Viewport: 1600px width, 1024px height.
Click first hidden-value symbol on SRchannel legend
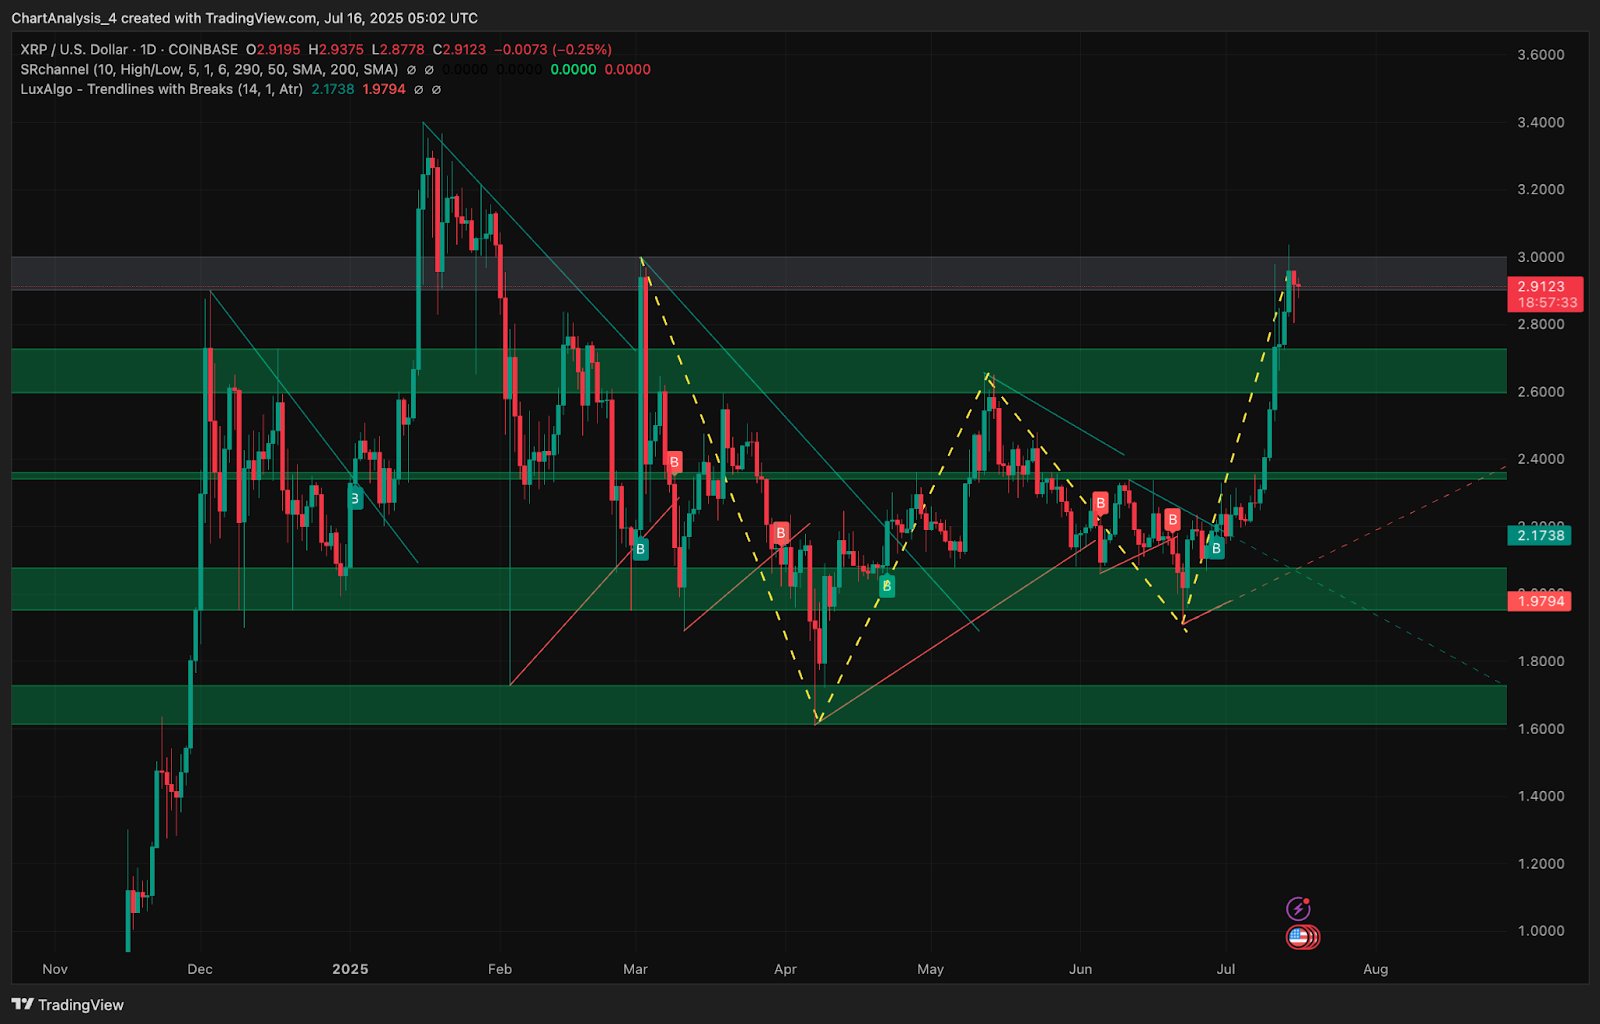coord(411,70)
